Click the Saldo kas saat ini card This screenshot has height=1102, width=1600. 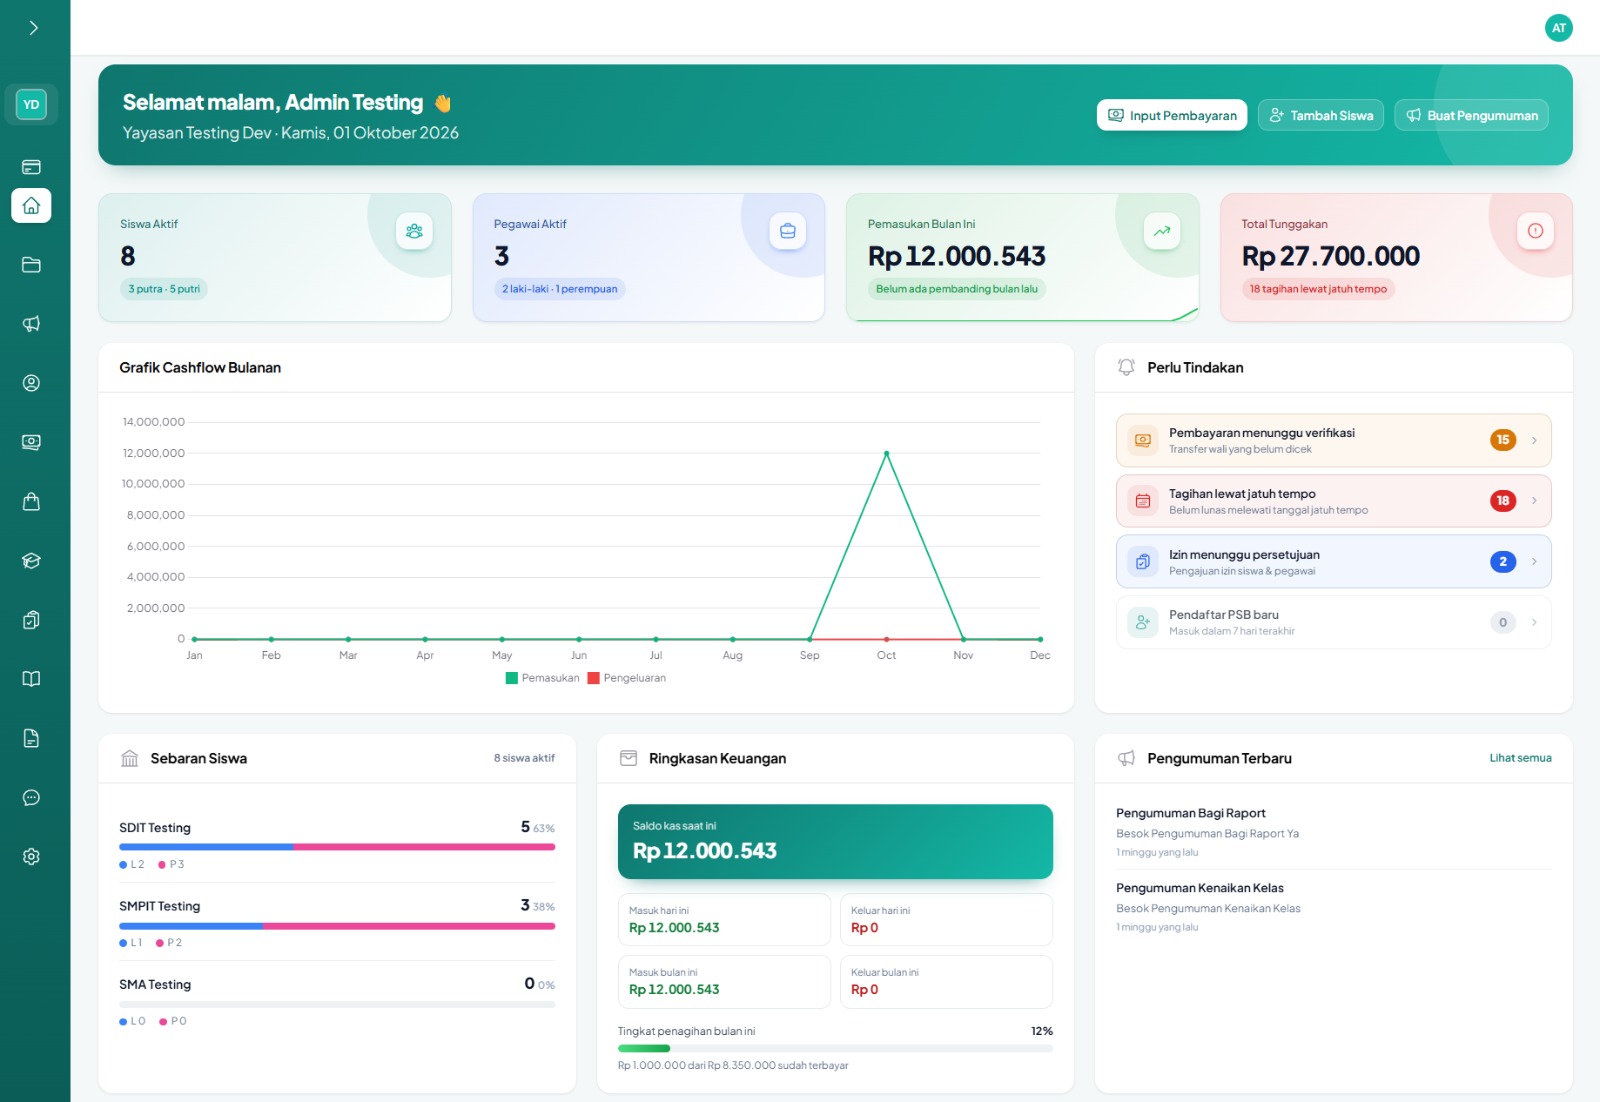[x=835, y=842]
